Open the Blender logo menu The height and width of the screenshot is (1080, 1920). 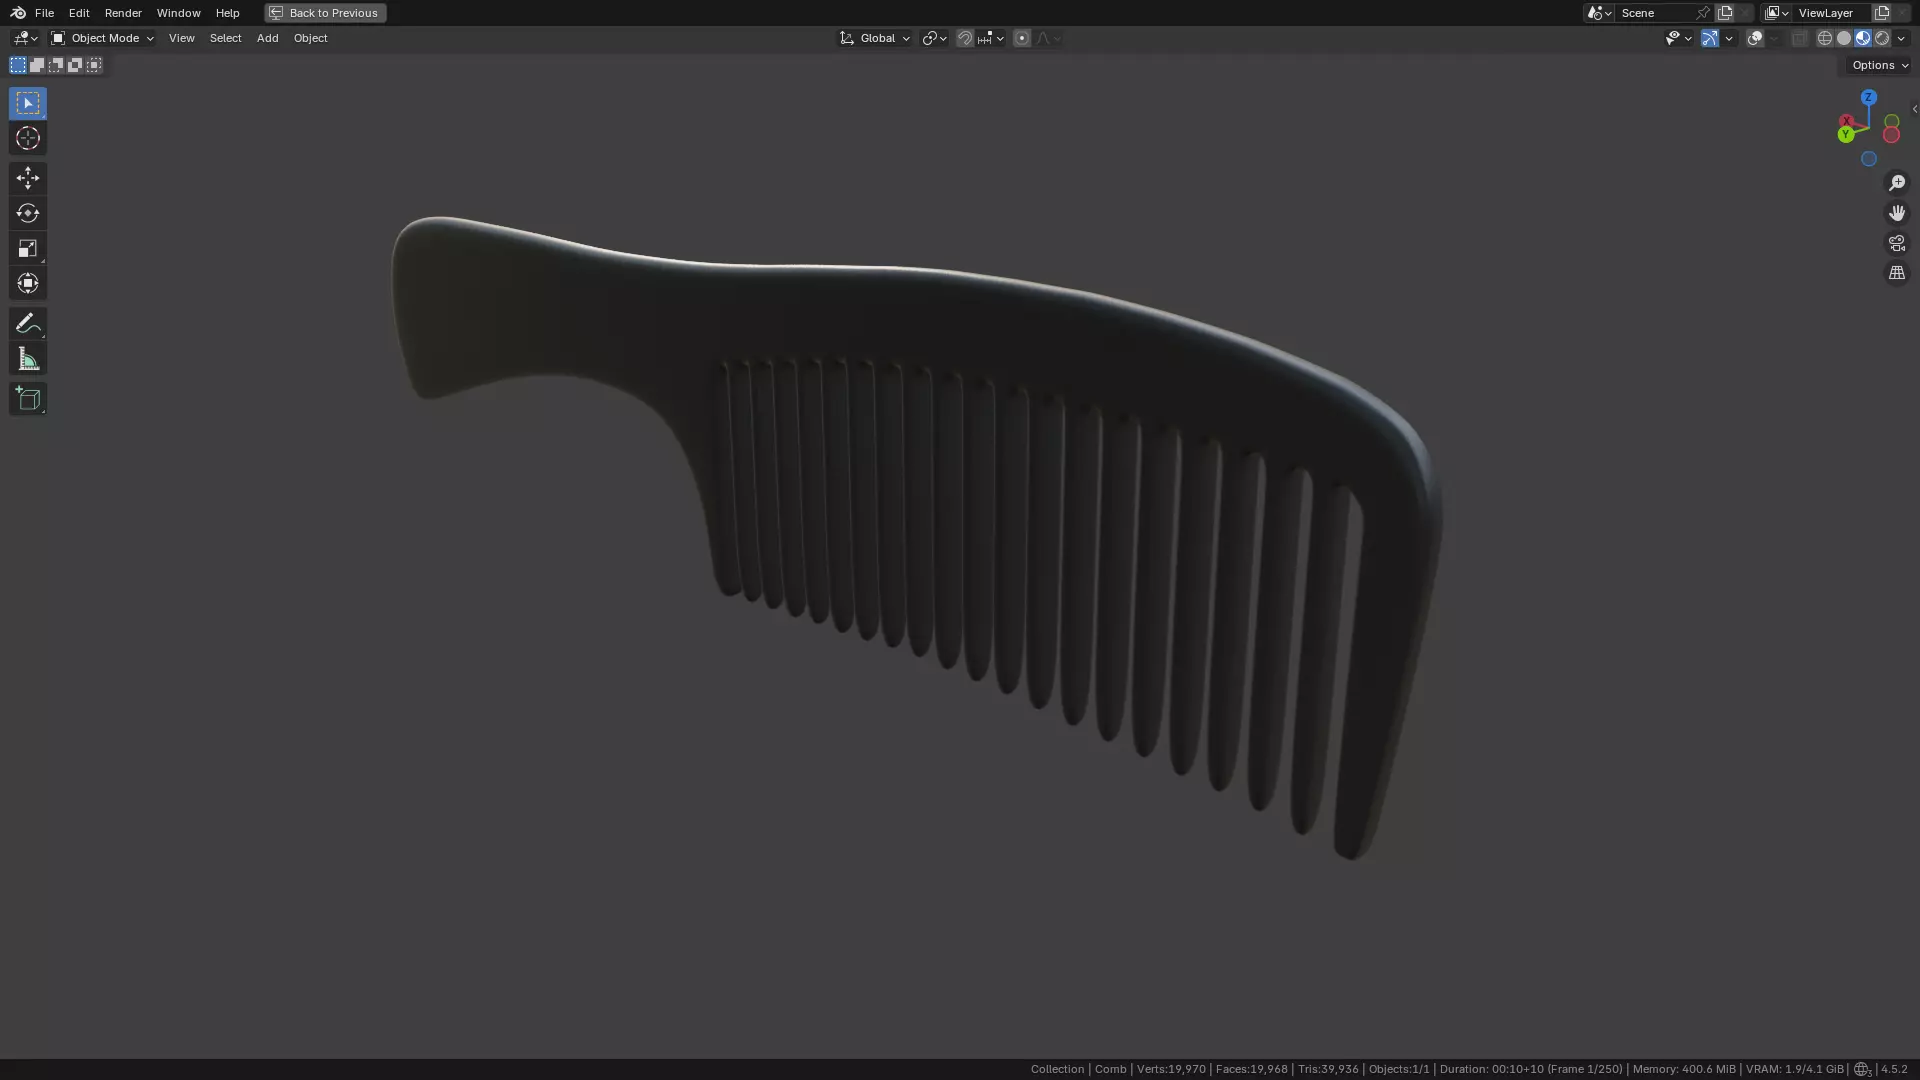[x=18, y=13]
